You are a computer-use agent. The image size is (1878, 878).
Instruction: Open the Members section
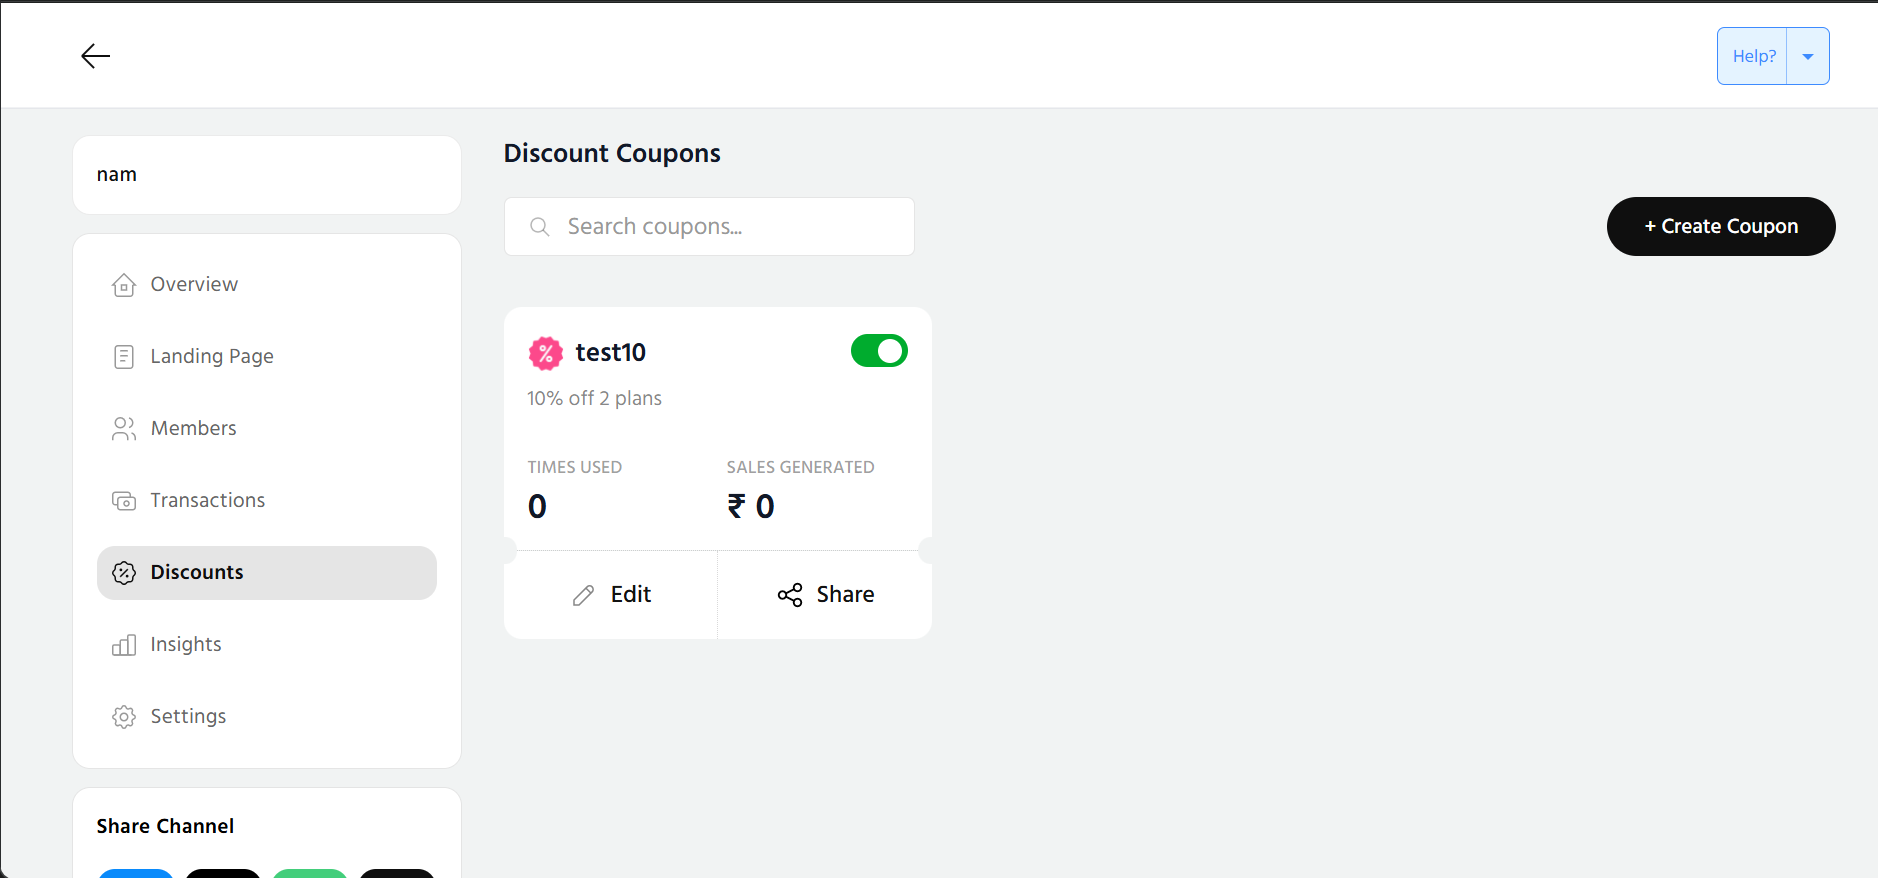tap(193, 429)
